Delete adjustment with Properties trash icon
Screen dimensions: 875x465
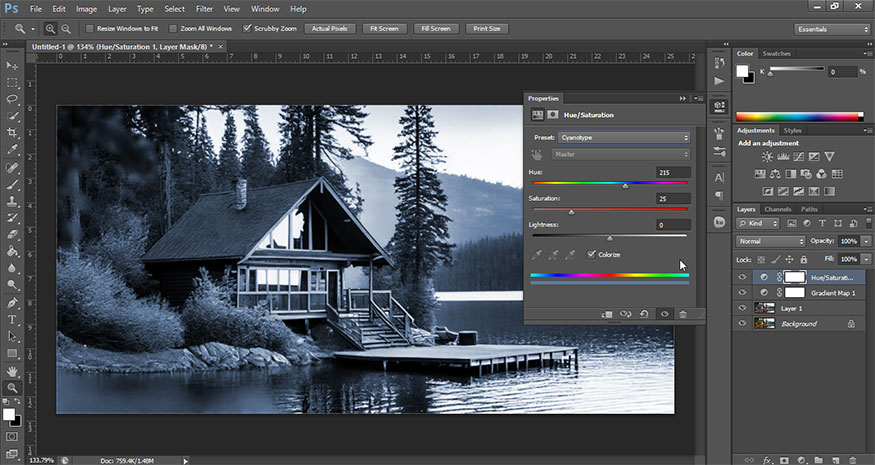coord(682,314)
